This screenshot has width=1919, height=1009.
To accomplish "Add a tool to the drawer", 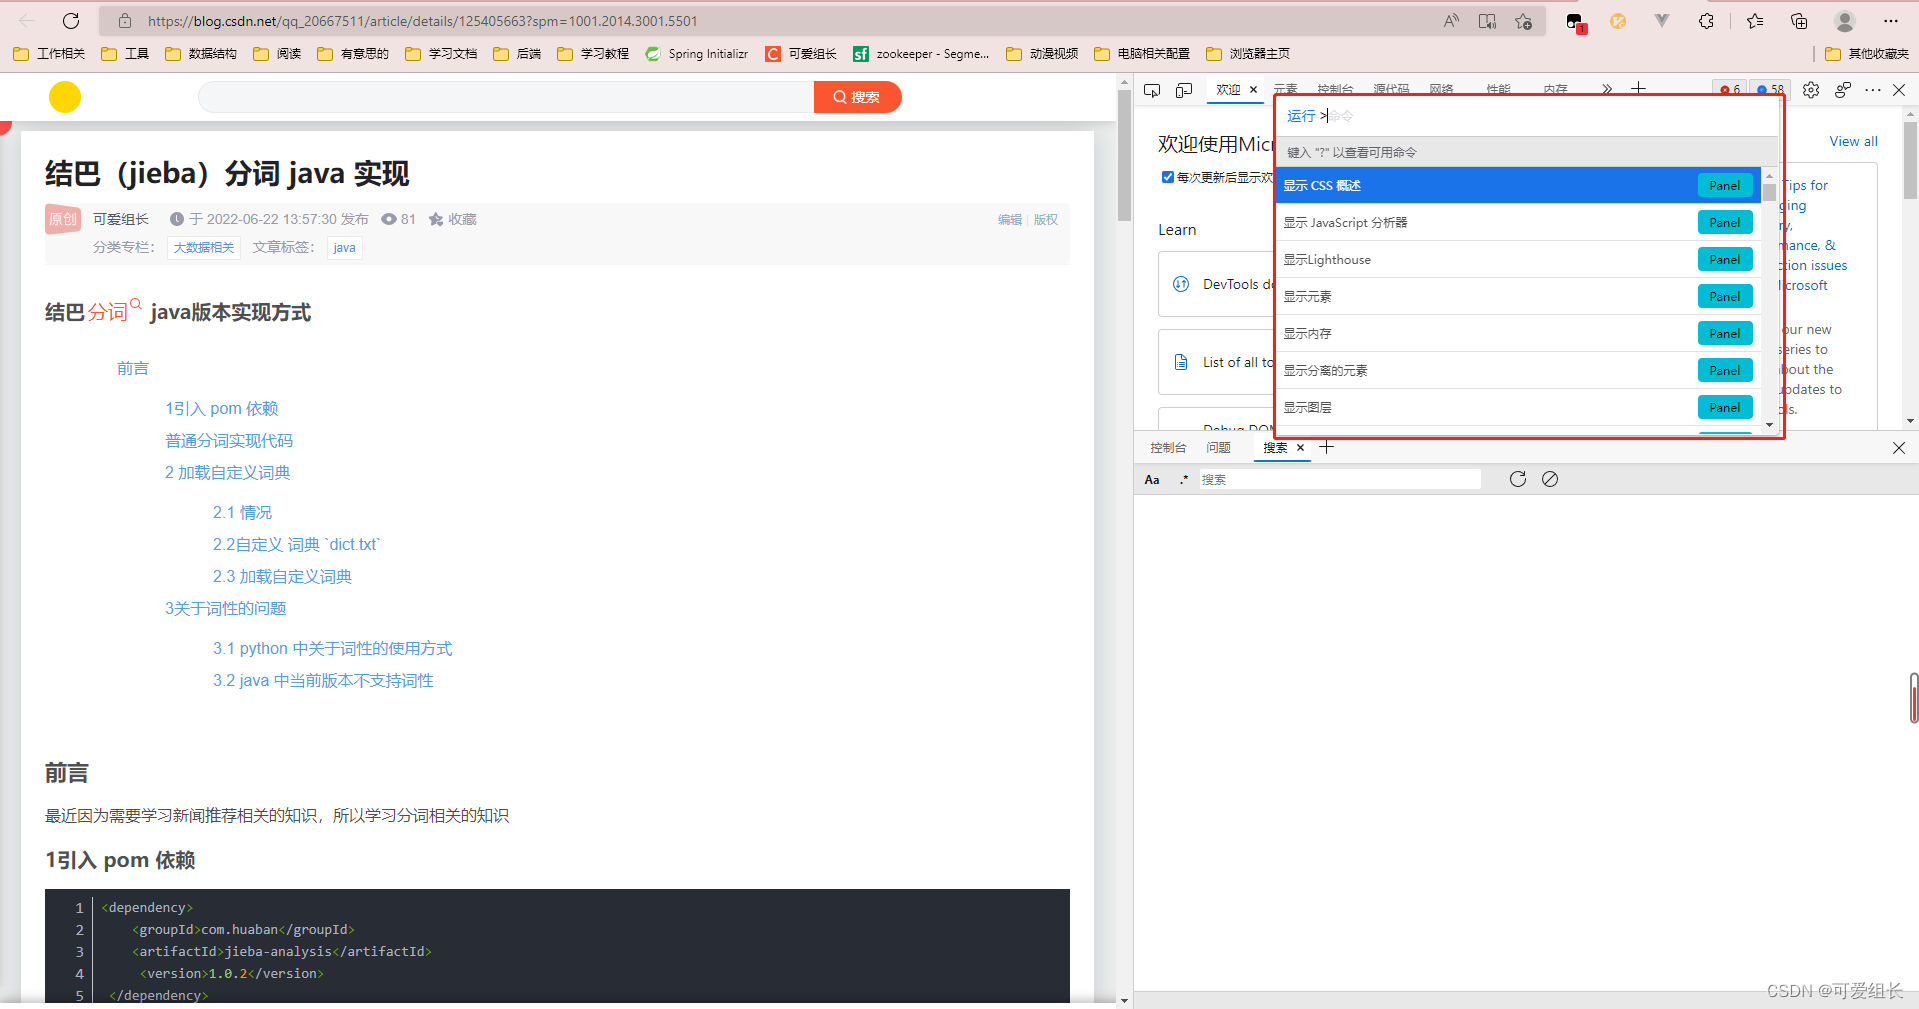I will point(1327,447).
